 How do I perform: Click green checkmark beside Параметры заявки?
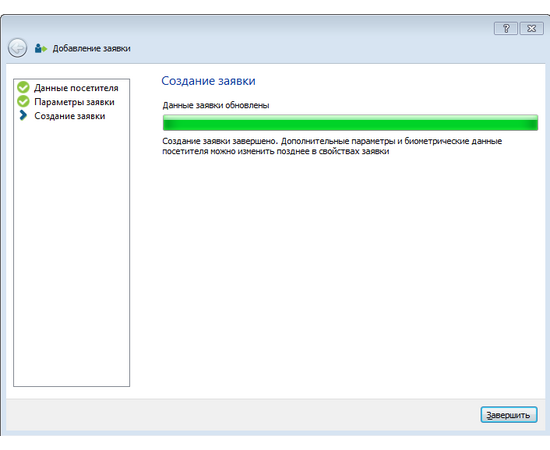(x=24, y=102)
